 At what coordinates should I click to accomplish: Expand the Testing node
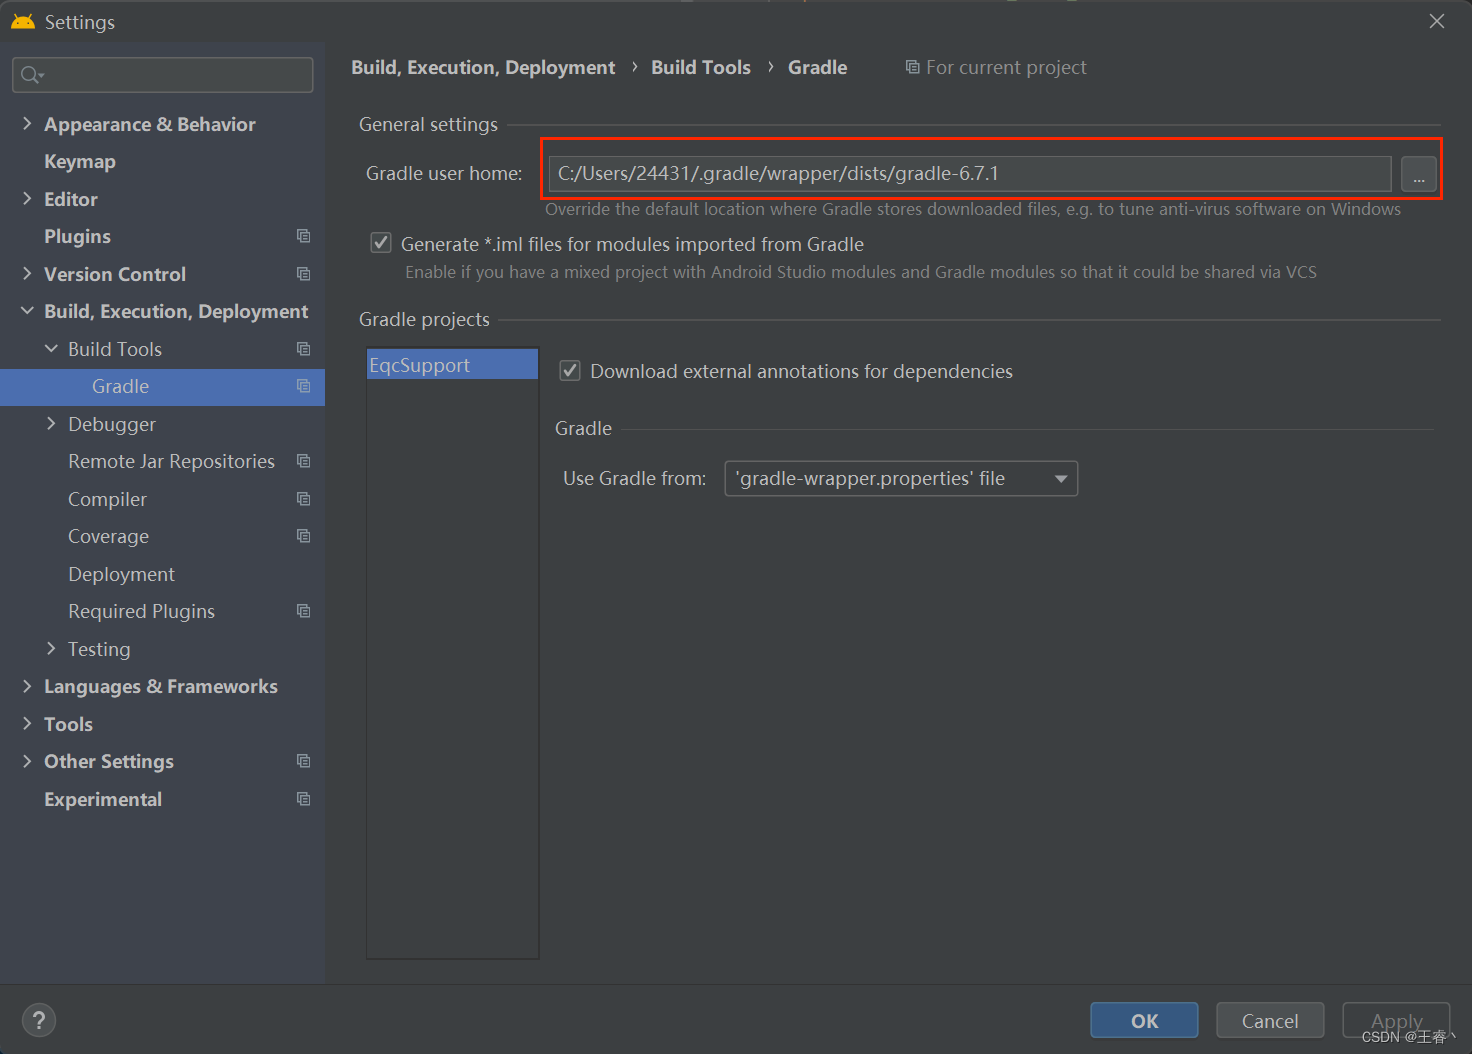[x=51, y=649]
